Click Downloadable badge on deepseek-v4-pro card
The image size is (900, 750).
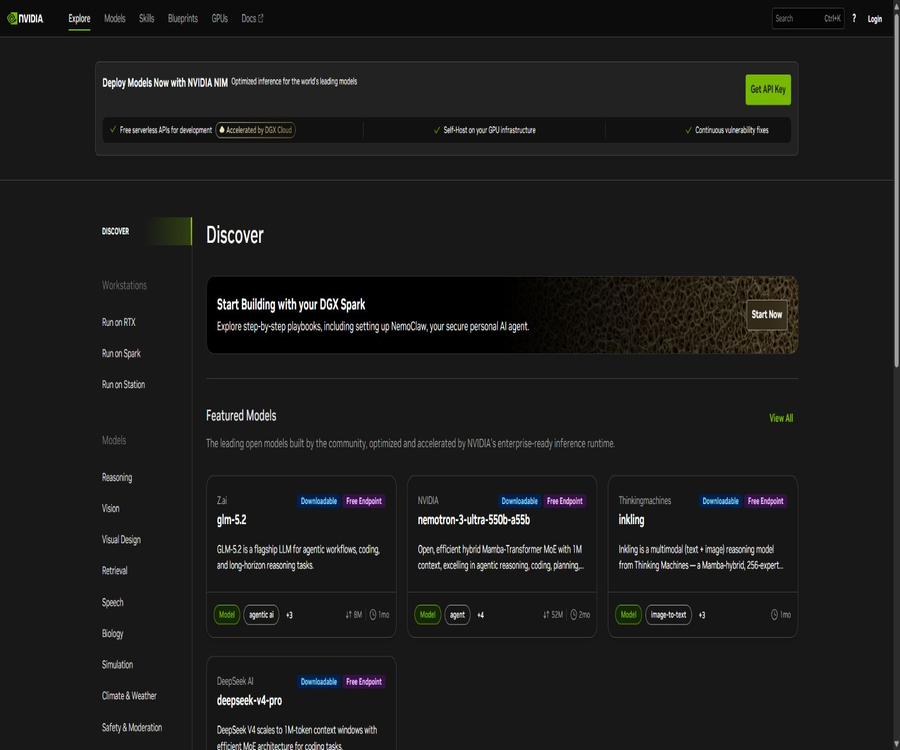pos(319,682)
